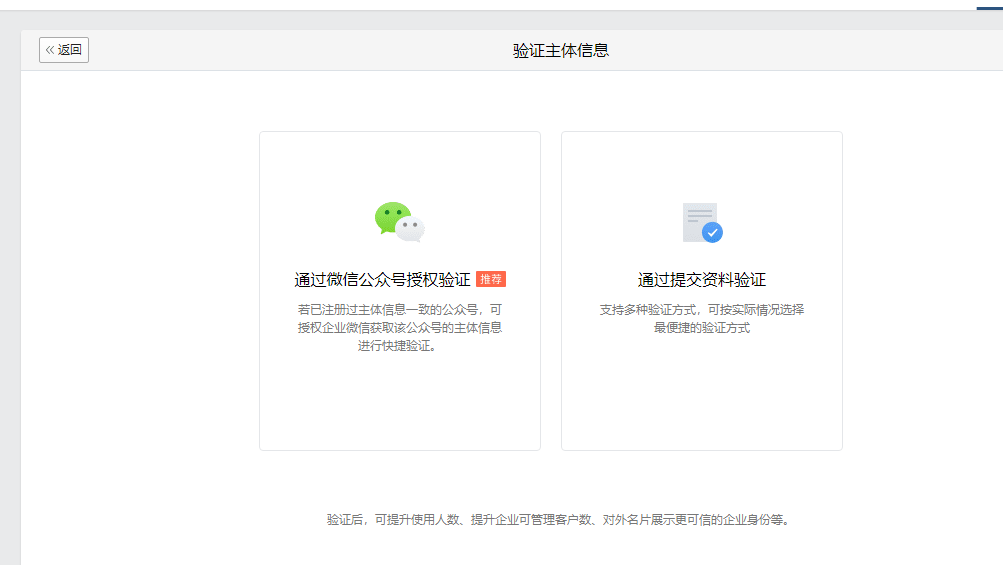
Task: Click description line starting with 若已注册过主体信息
Action: 399,309
